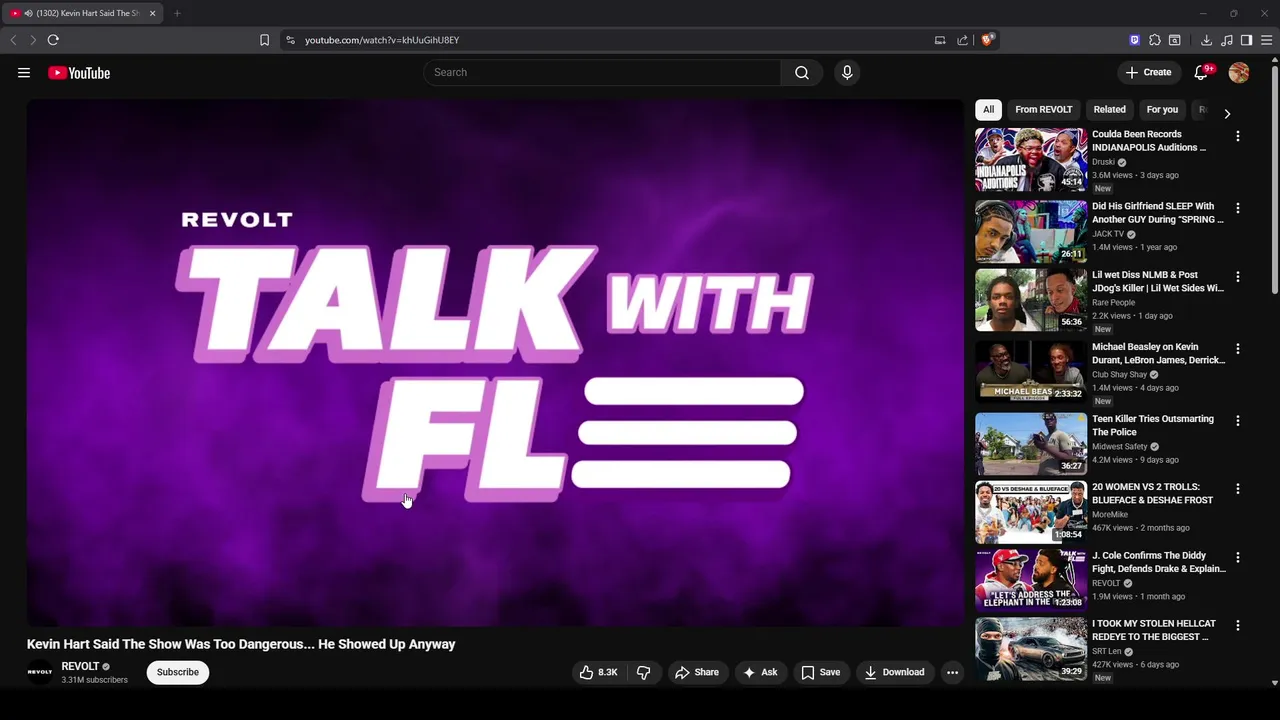
Task: Go to YouTube home via logo
Action: (79, 72)
